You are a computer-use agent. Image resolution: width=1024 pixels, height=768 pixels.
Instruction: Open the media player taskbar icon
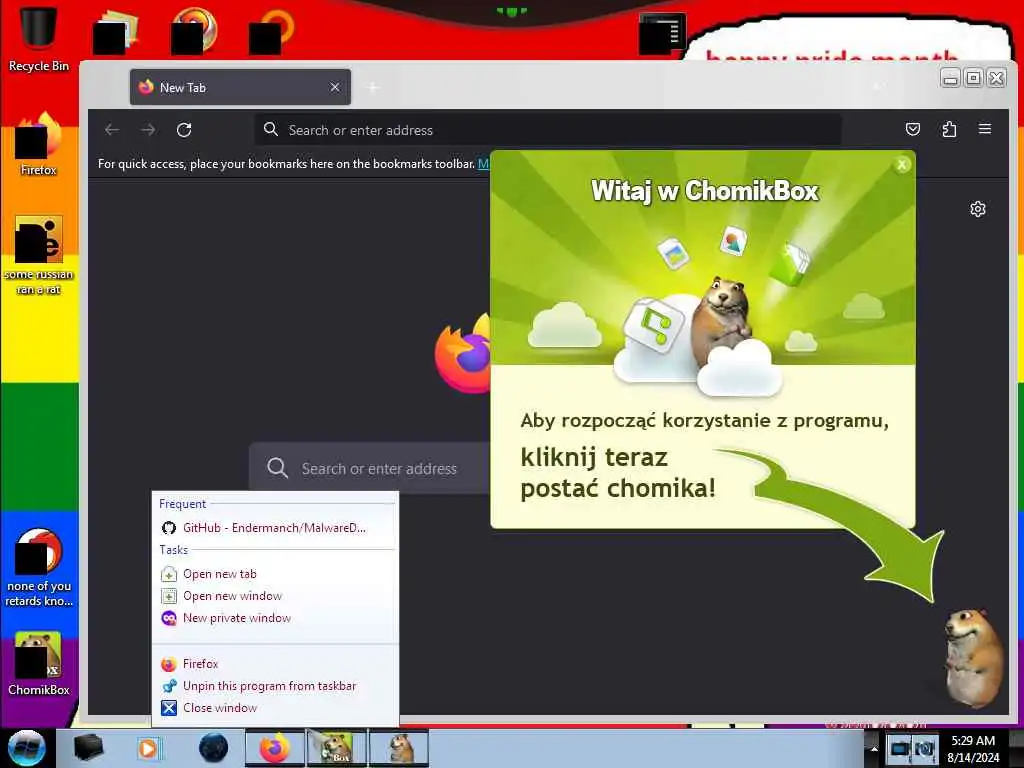(x=148, y=748)
